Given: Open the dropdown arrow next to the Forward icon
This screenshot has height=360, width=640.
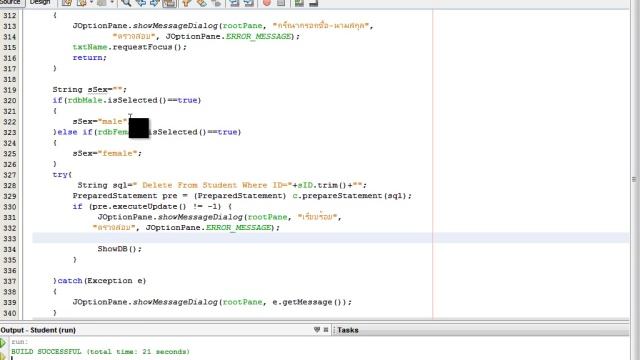Looking at the screenshot, I should [x=111, y=2].
